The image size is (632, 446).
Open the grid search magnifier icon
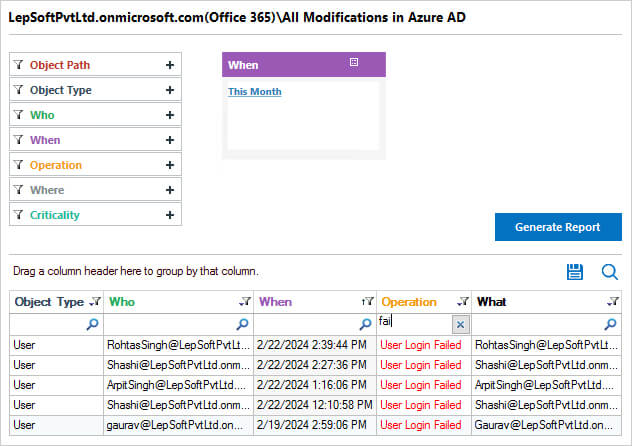click(x=609, y=272)
